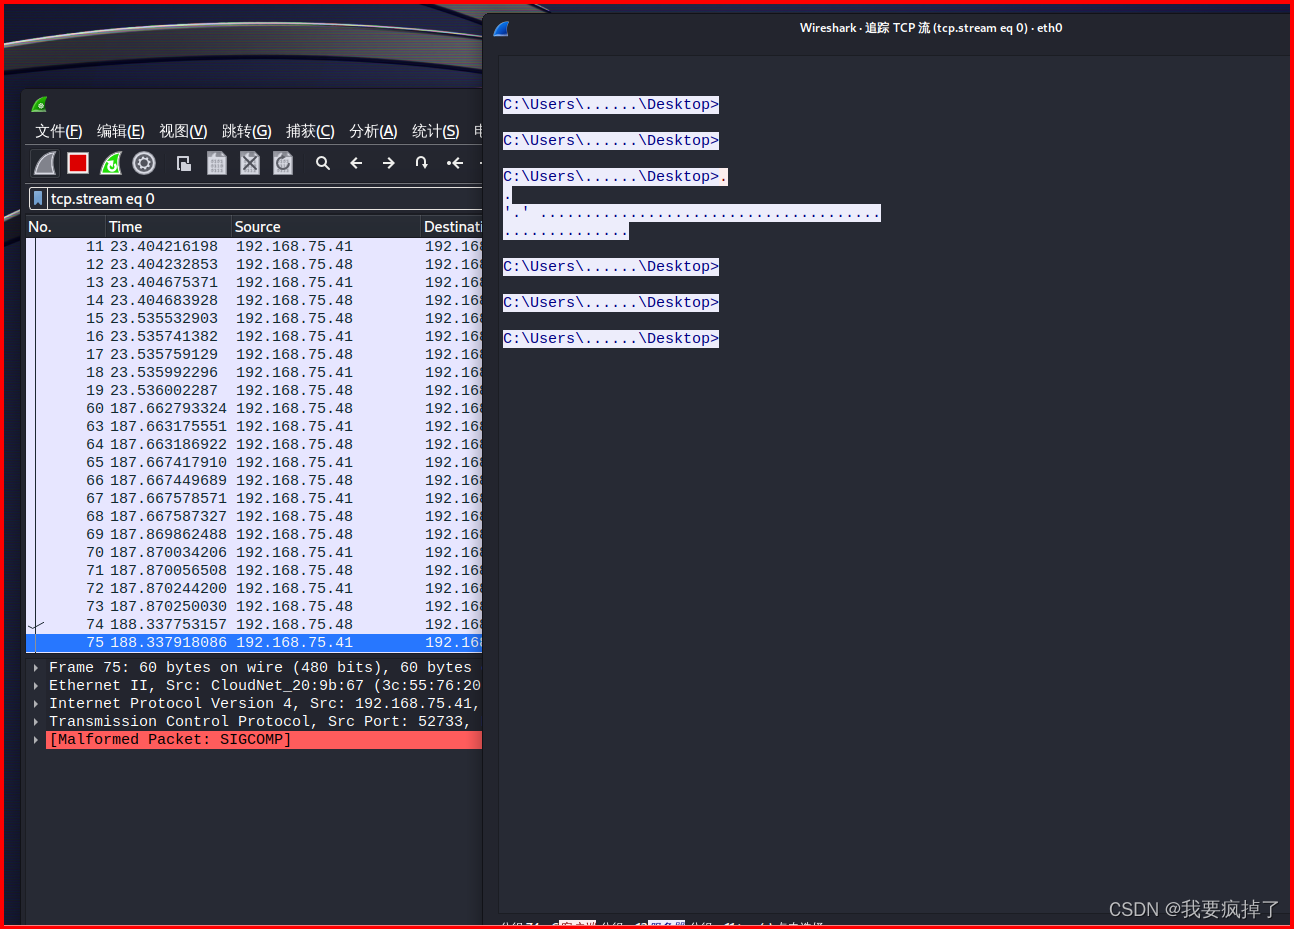Select packet number 60 row
Viewport: 1294px width, 929px height.
click(254, 408)
